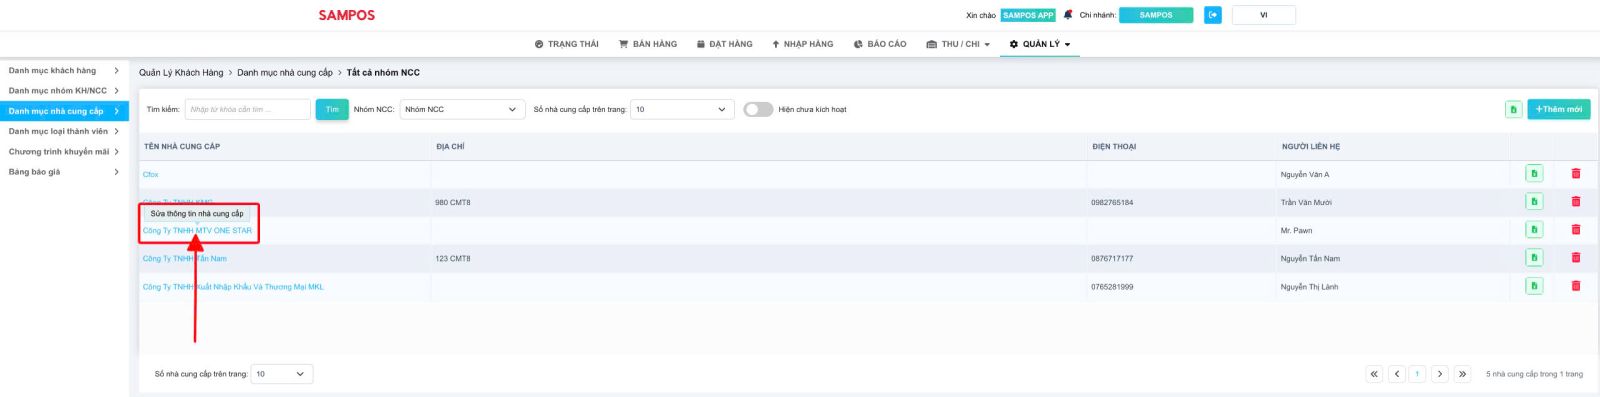Screen dimensions: 1600x397
Task: Open the BÁO CÁO menu tab
Action: (880, 44)
